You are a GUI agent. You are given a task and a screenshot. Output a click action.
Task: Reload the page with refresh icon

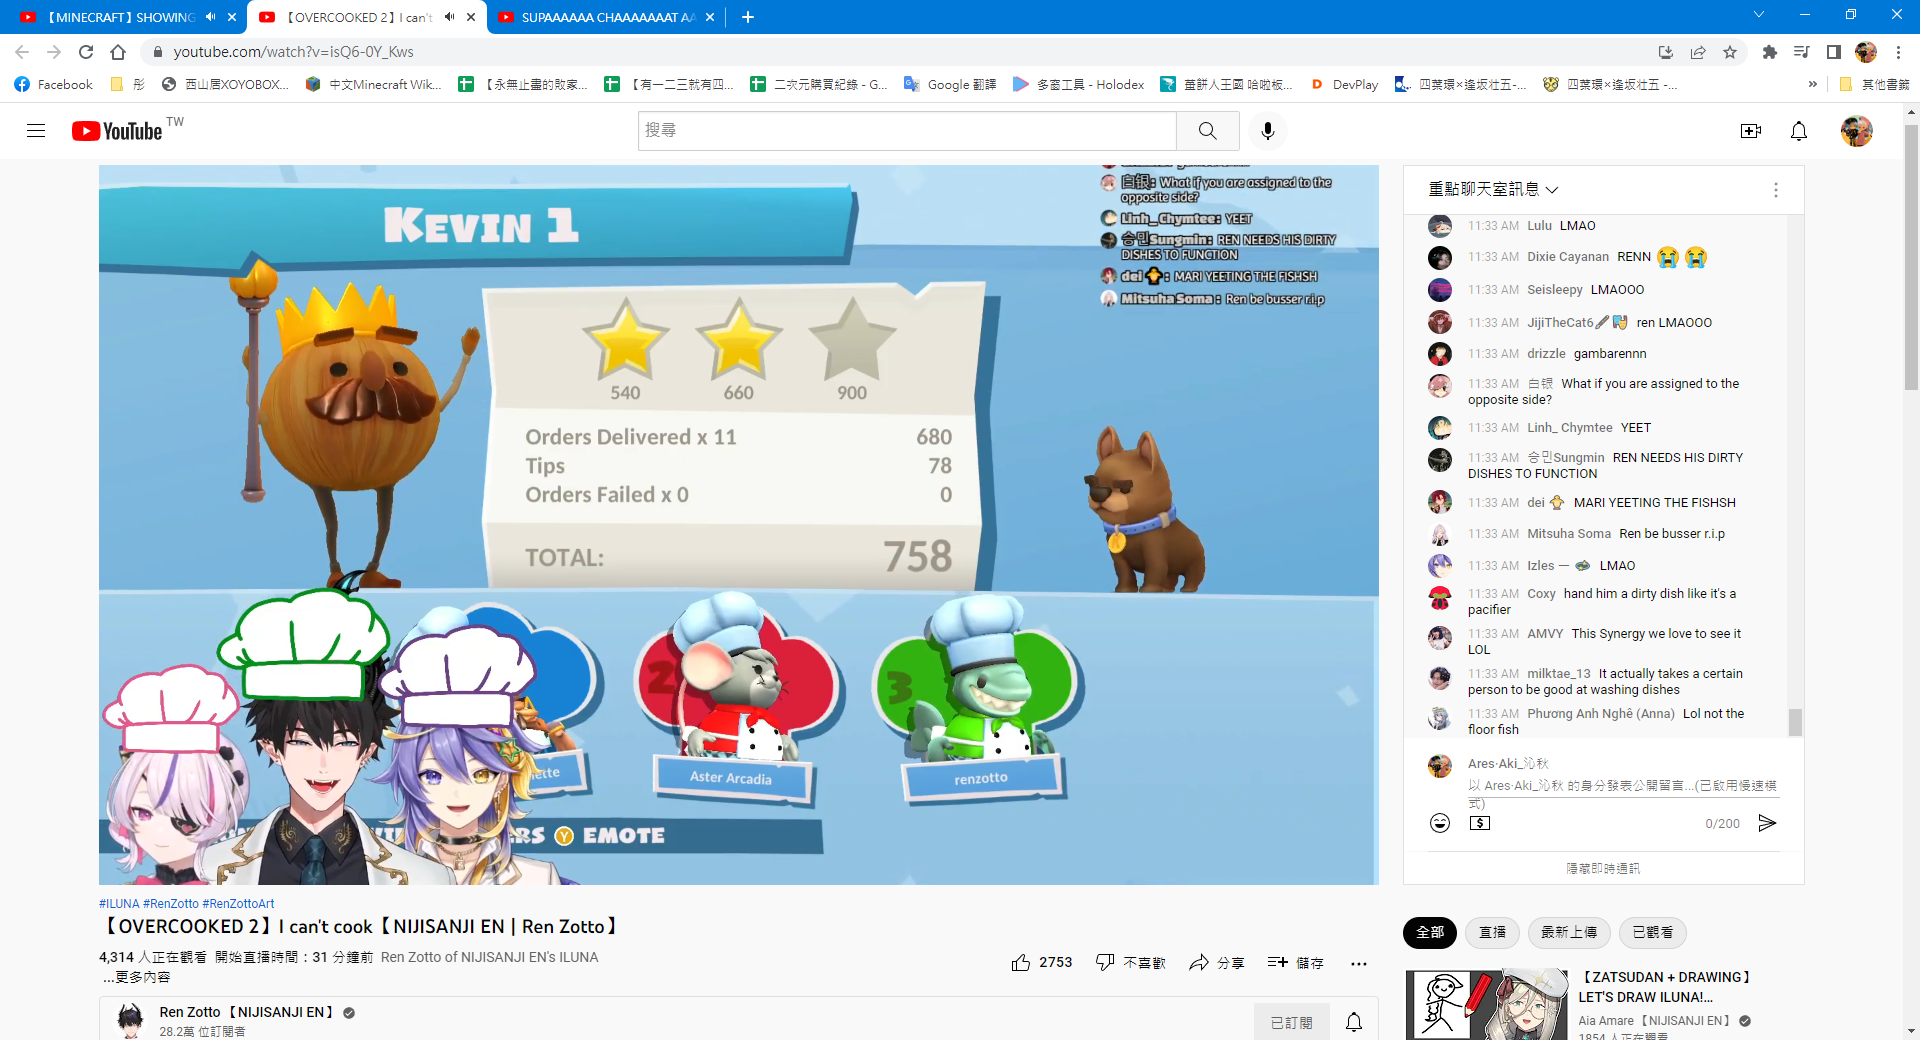(86, 52)
